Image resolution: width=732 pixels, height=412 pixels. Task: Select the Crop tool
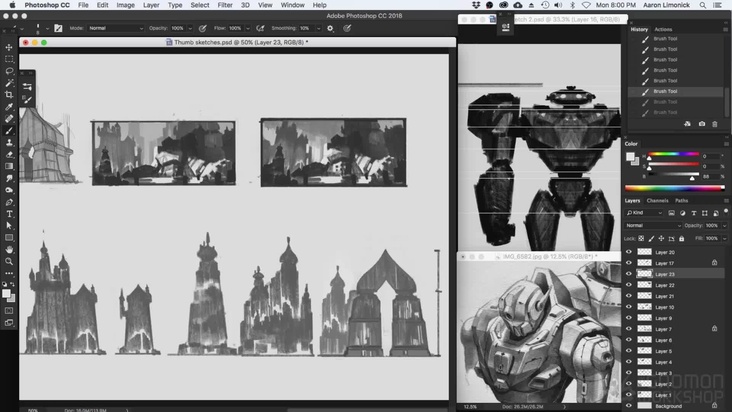[10, 94]
